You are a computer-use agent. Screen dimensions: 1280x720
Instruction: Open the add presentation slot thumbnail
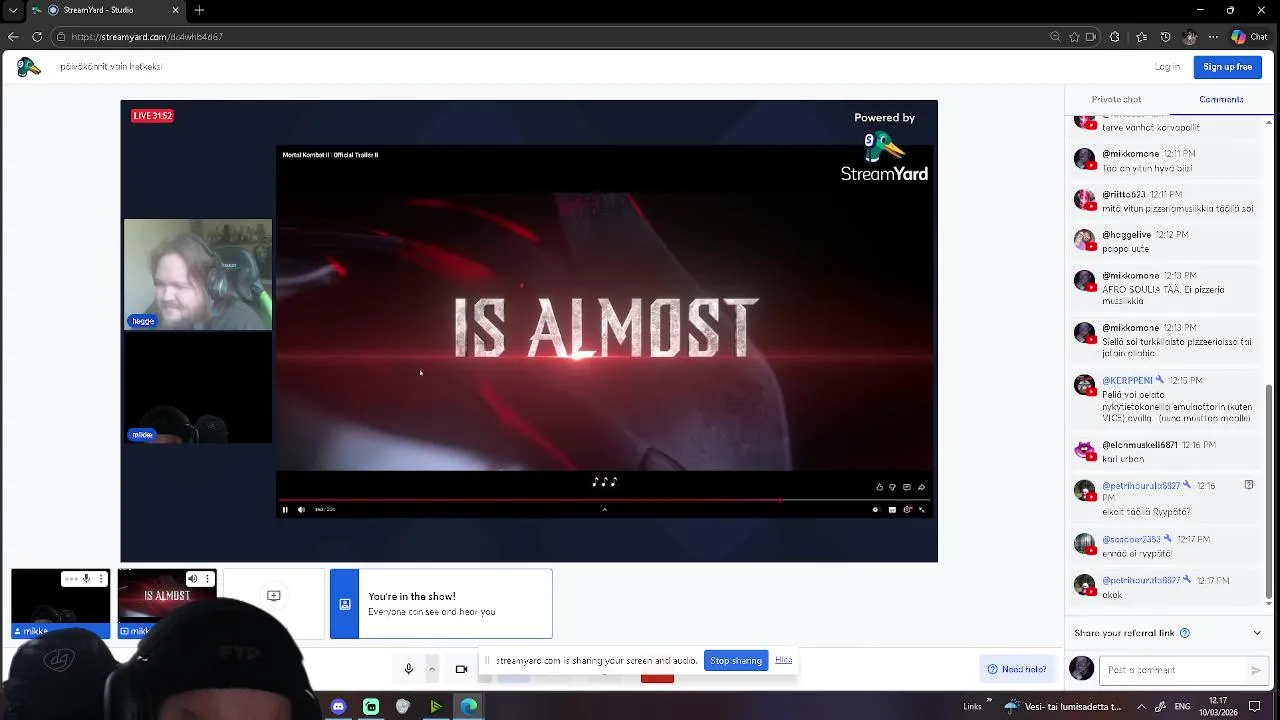(273, 596)
